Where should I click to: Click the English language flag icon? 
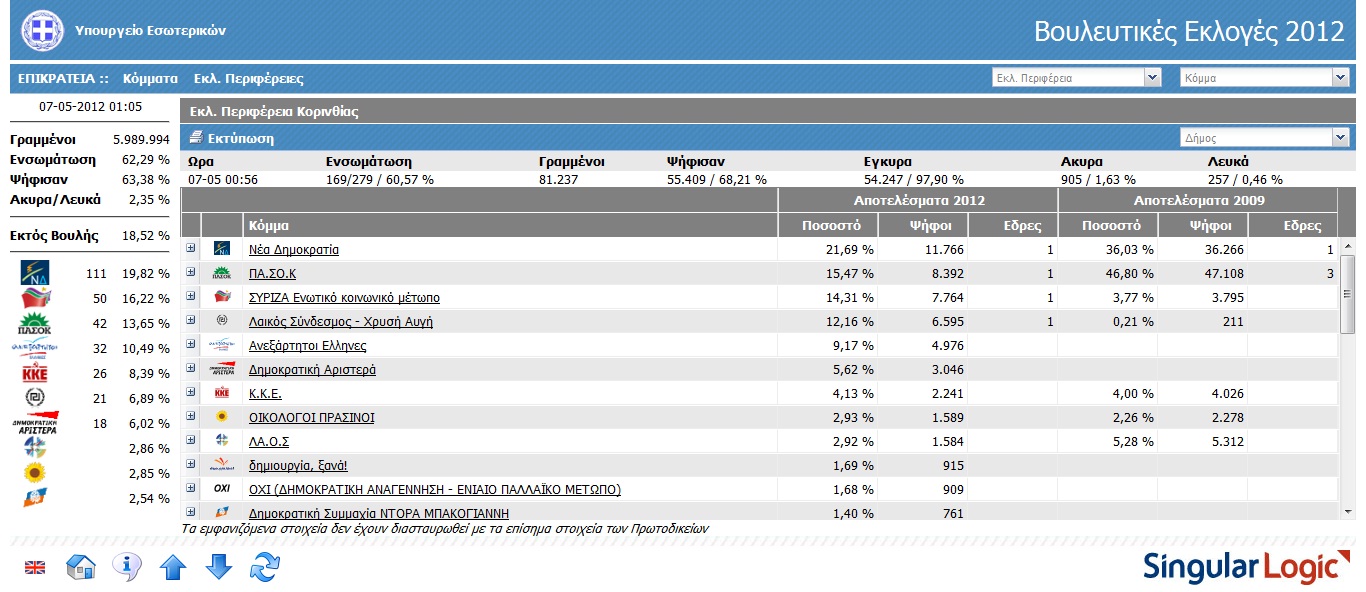(35, 568)
